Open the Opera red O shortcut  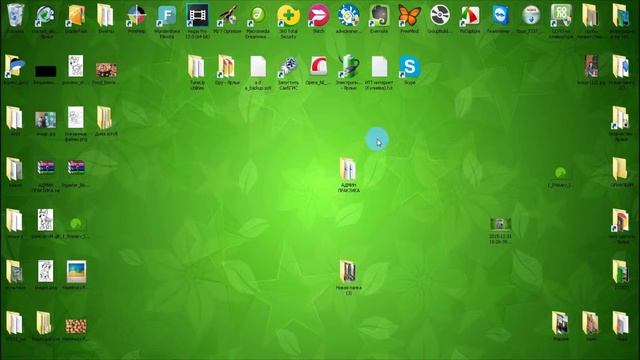pos(318,67)
